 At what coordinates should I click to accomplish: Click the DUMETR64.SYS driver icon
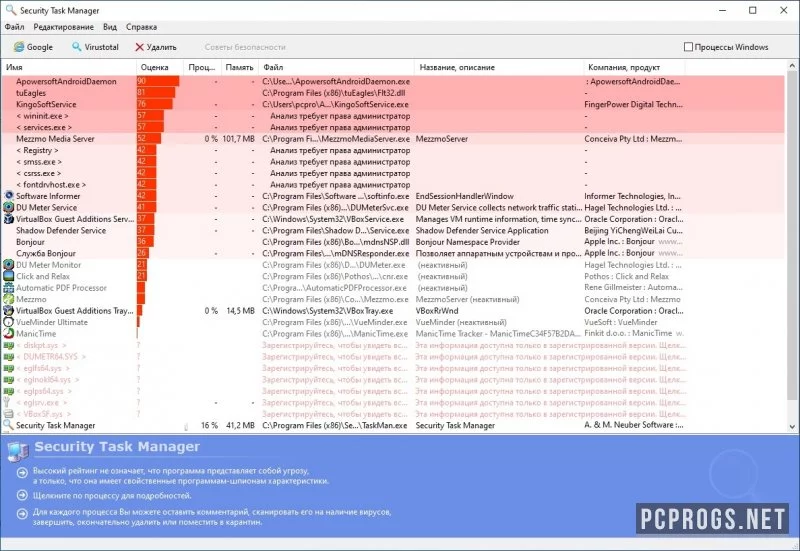tap(9, 357)
